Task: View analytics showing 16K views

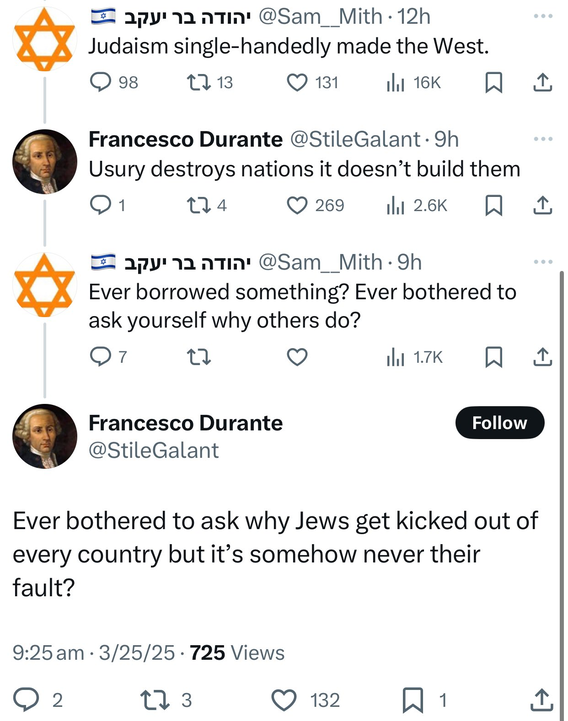Action: [413, 82]
